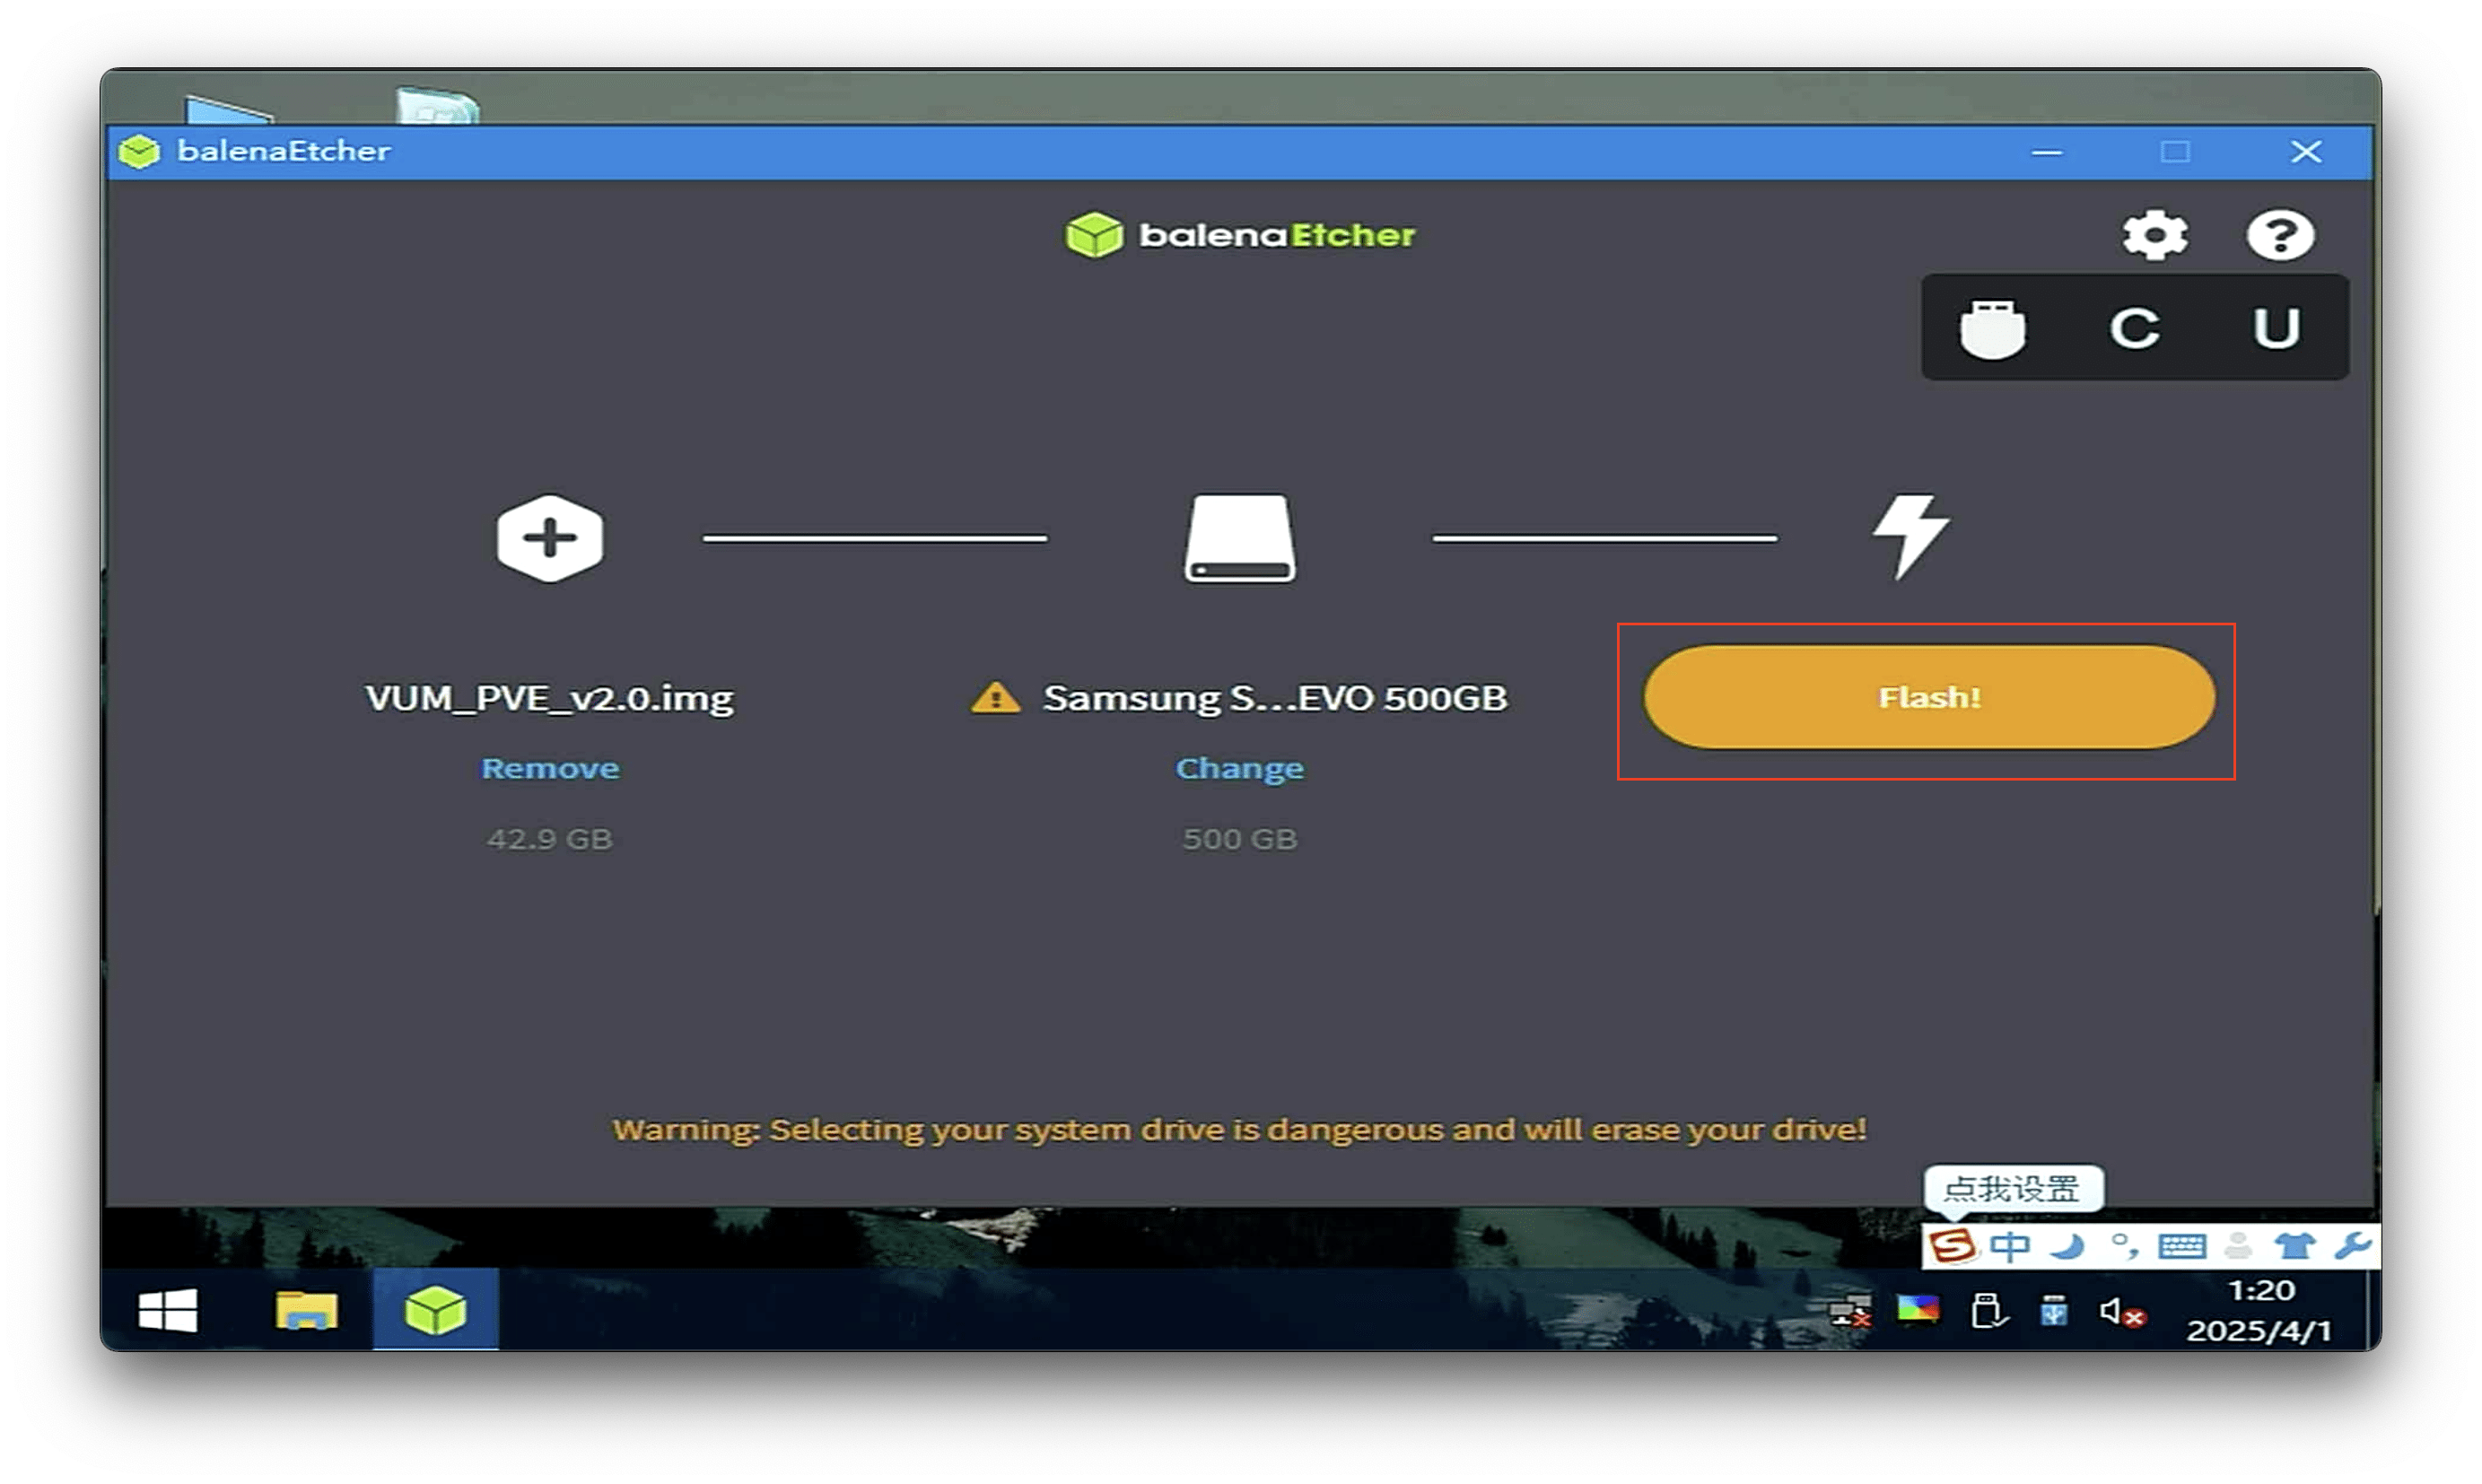Click the drive warning triangle icon
The width and height of the screenshot is (2482, 1484).
[x=995, y=697]
